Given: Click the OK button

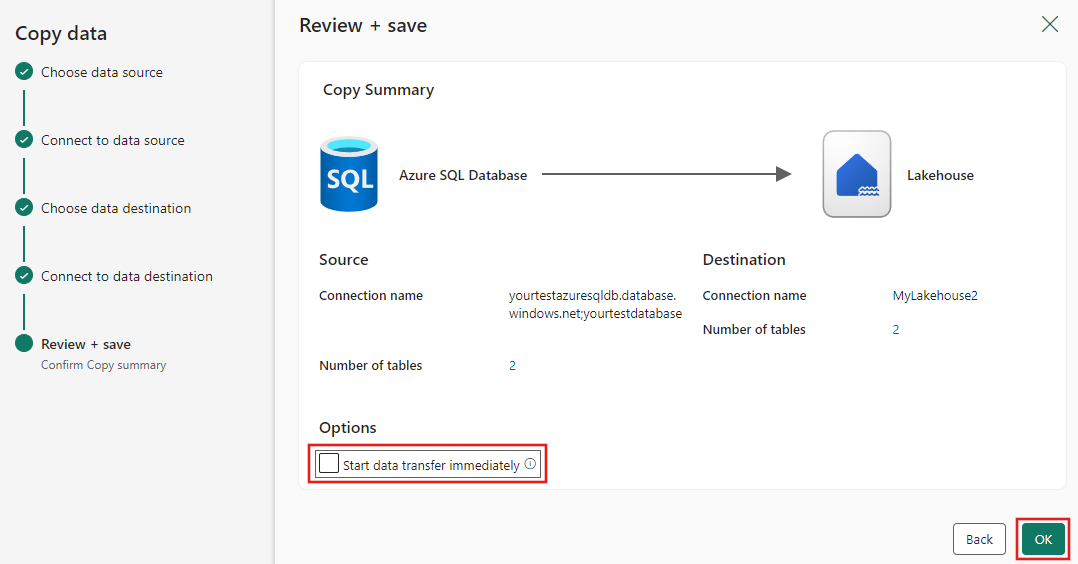Looking at the screenshot, I should pyautogui.click(x=1043, y=539).
